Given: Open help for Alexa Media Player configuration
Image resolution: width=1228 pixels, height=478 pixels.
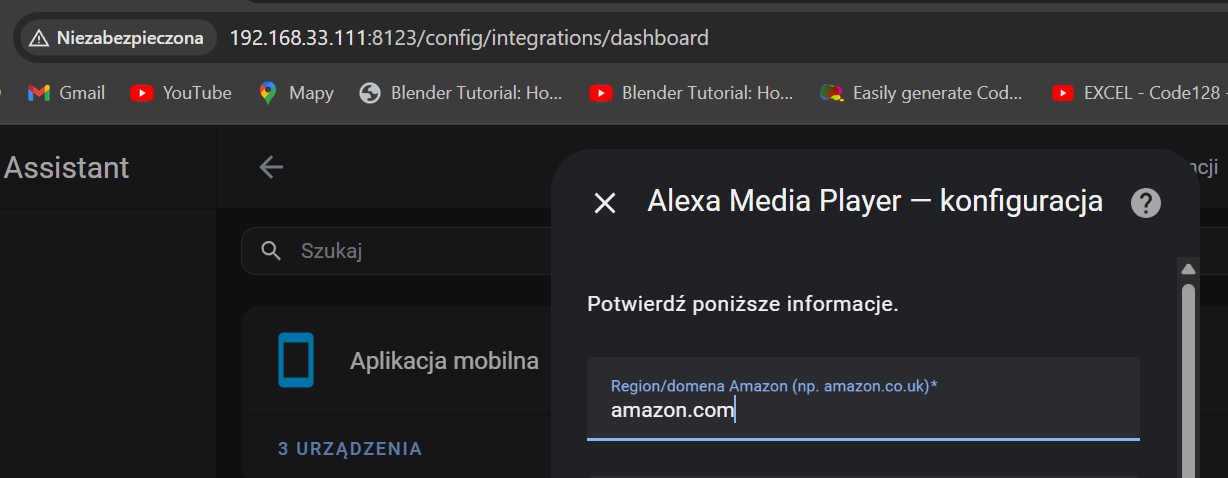Looking at the screenshot, I should click(1145, 203).
